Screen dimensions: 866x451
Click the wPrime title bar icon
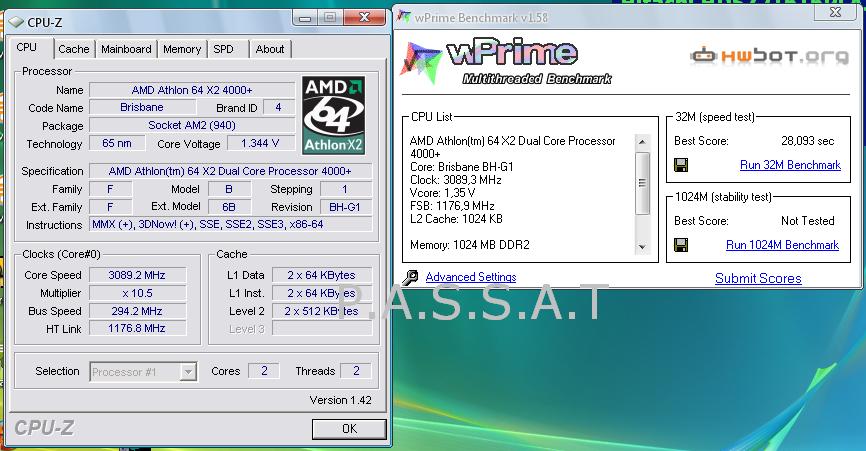coord(404,17)
